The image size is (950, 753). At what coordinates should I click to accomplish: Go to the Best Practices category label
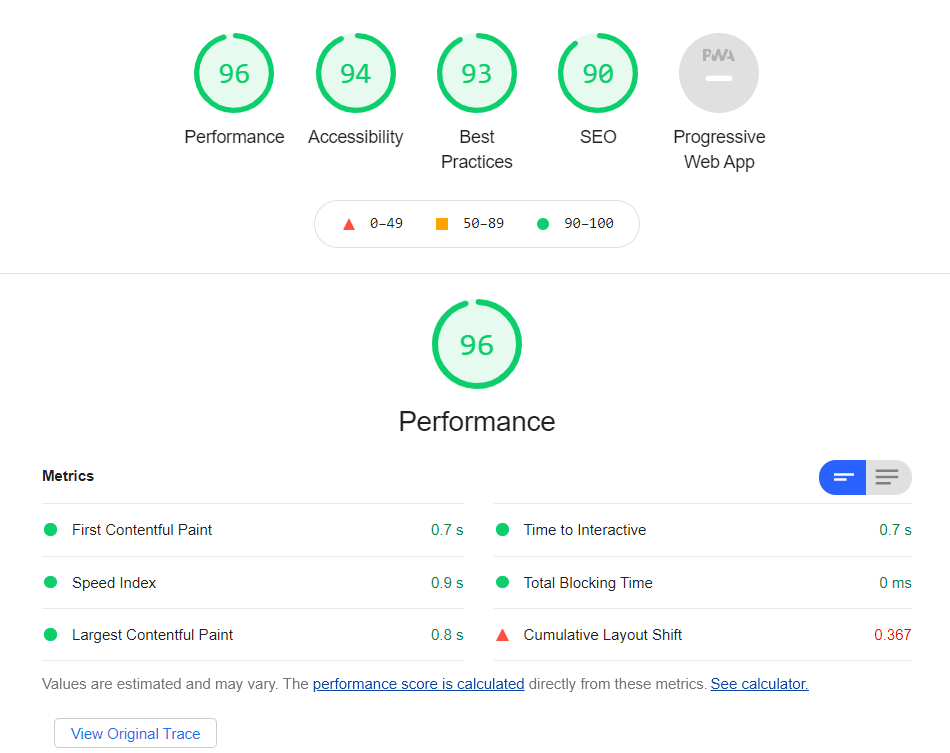click(x=477, y=149)
